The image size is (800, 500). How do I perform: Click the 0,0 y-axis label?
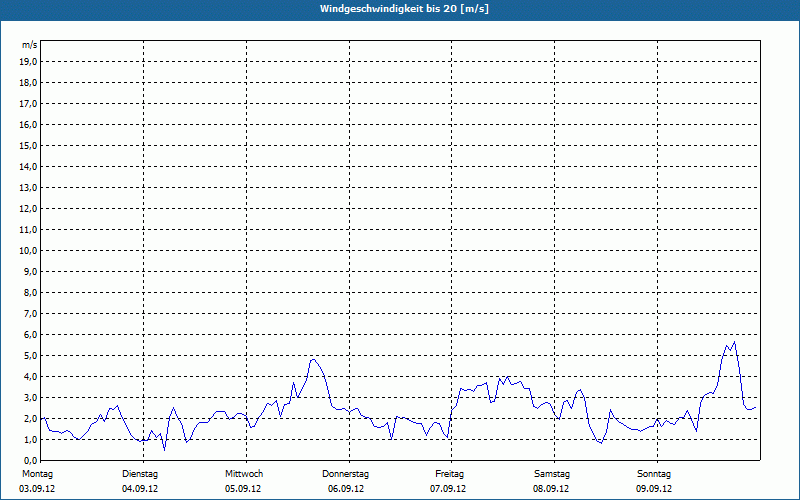[30, 460]
